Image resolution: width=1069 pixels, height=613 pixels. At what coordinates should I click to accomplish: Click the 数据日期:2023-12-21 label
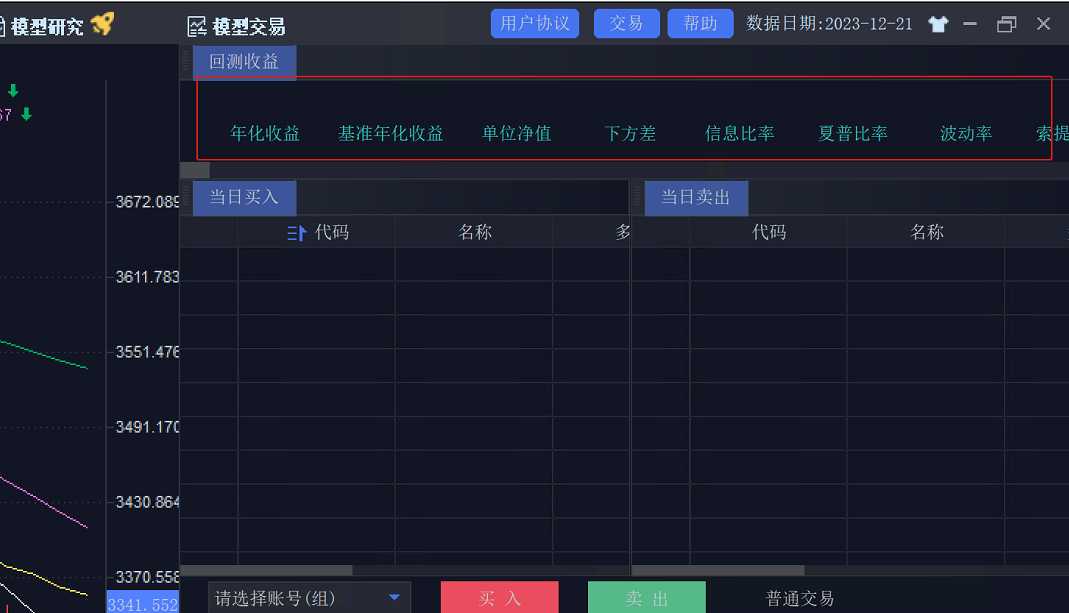[829, 24]
